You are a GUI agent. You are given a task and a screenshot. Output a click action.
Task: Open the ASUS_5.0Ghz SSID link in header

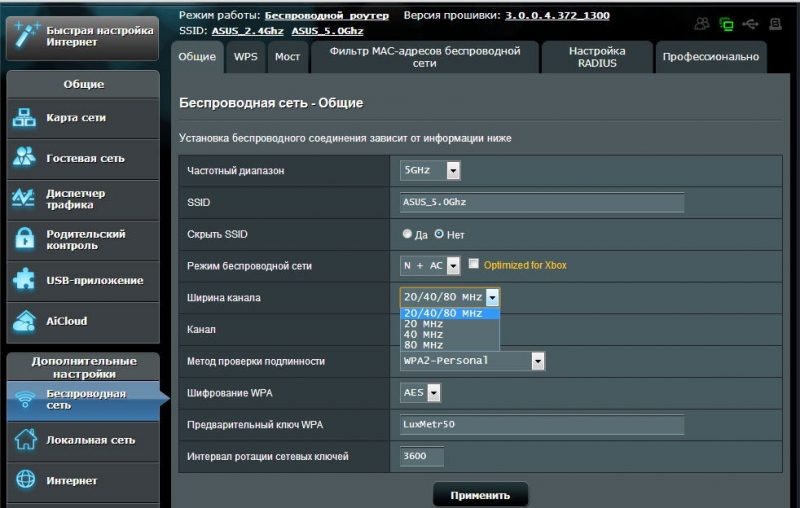coord(328,31)
